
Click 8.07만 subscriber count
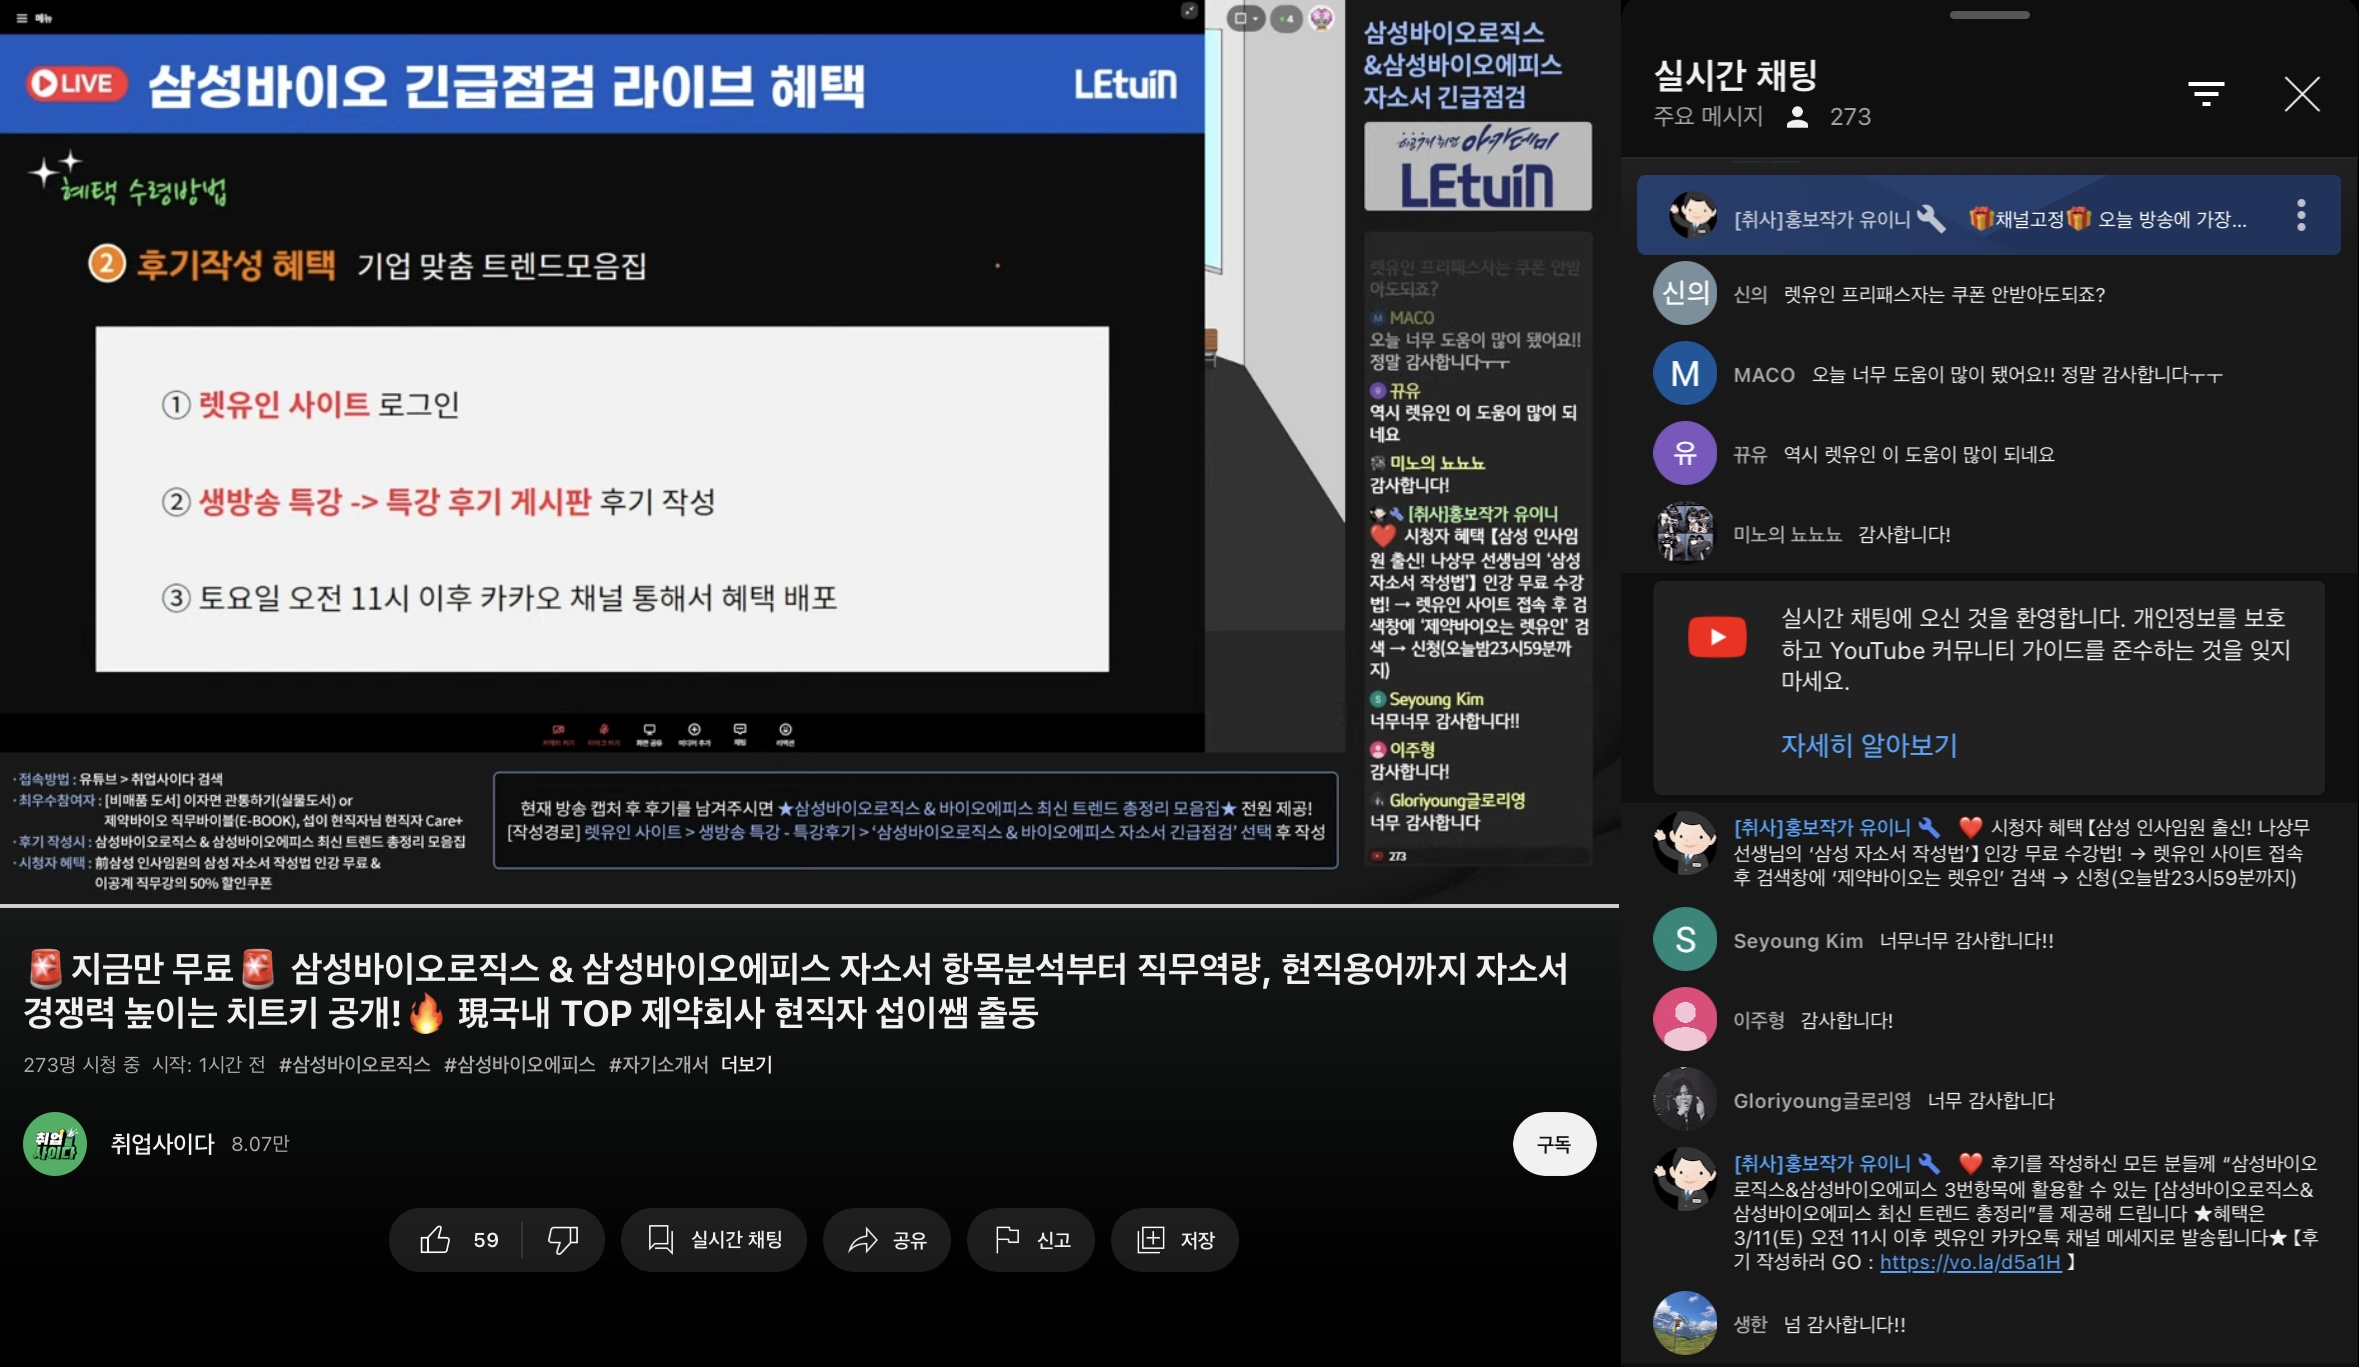click(x=260, y=1144)
